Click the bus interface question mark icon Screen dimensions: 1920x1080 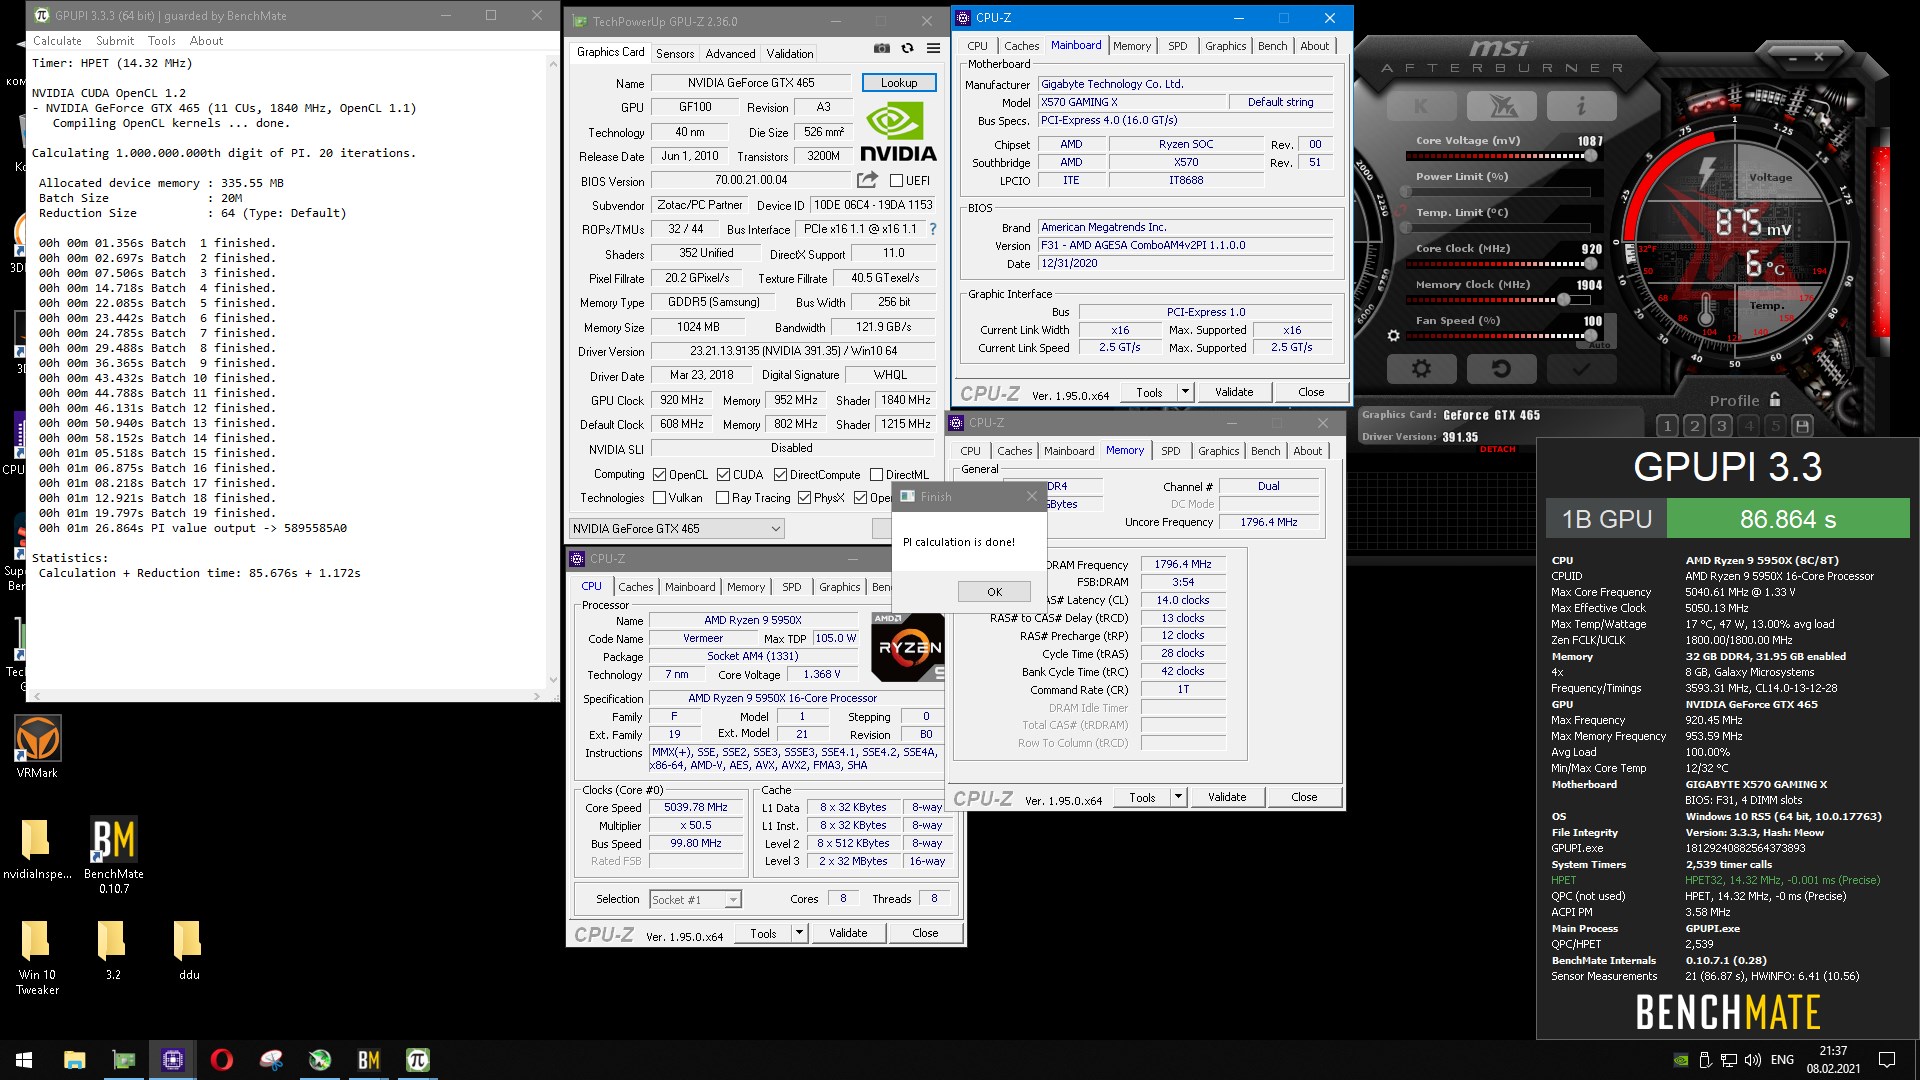[932, 229]
